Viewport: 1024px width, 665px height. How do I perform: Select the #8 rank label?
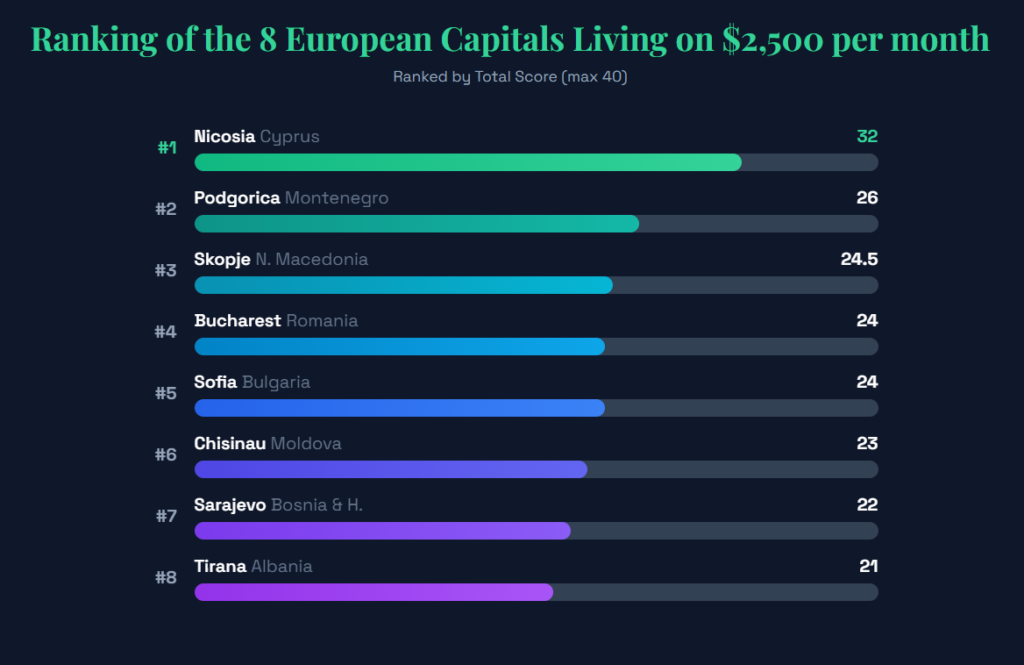(x=166, y=577)
